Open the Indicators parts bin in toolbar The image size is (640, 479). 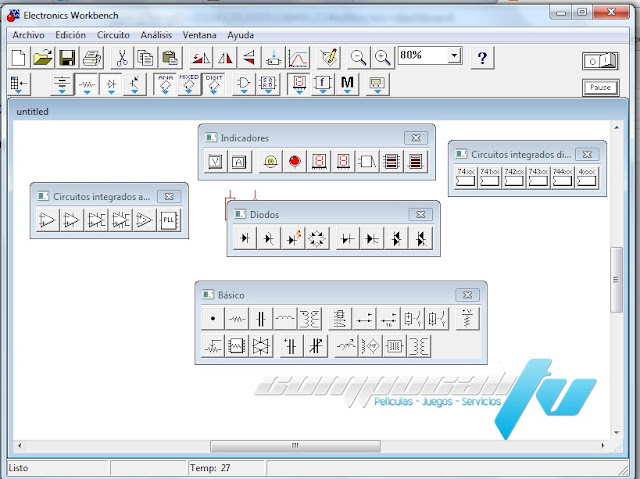click(x=299, y=84)
